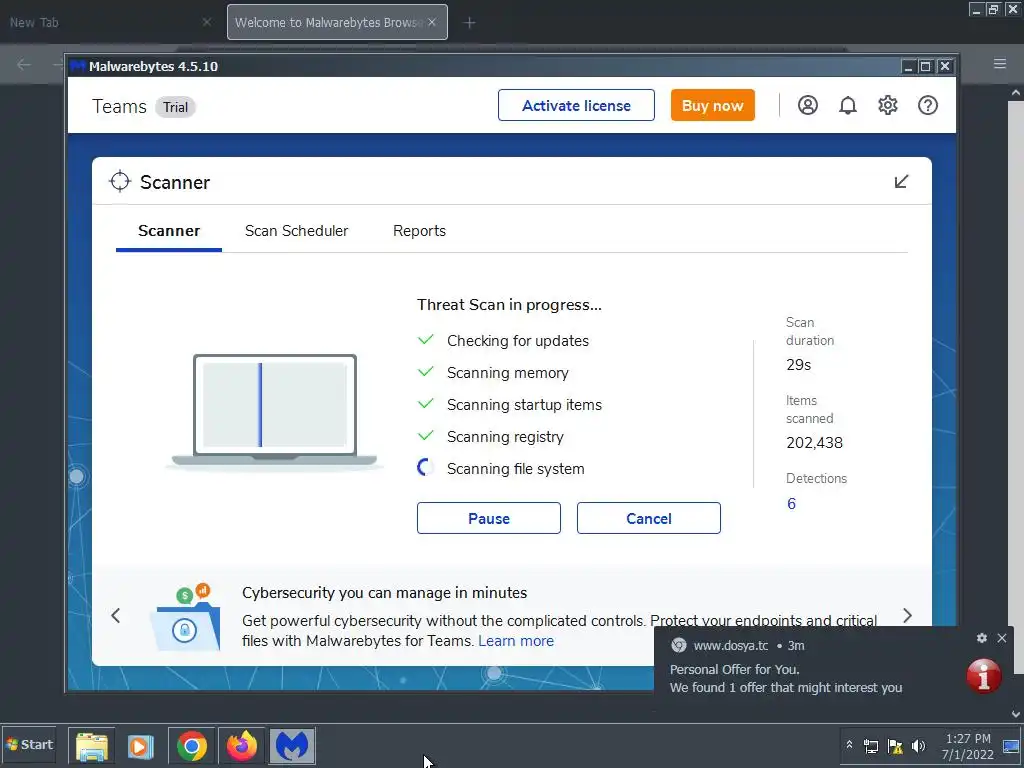Click the show desktop icon in the tray
The width and height of the screenshot is (1024, 768).
coord(1011,746)
